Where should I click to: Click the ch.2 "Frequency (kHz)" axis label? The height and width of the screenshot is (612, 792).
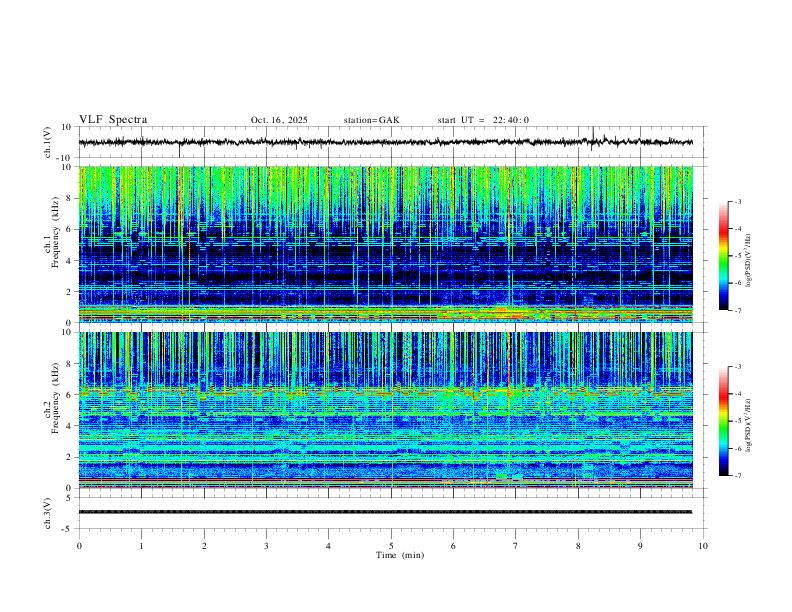[x=55, y=398]
